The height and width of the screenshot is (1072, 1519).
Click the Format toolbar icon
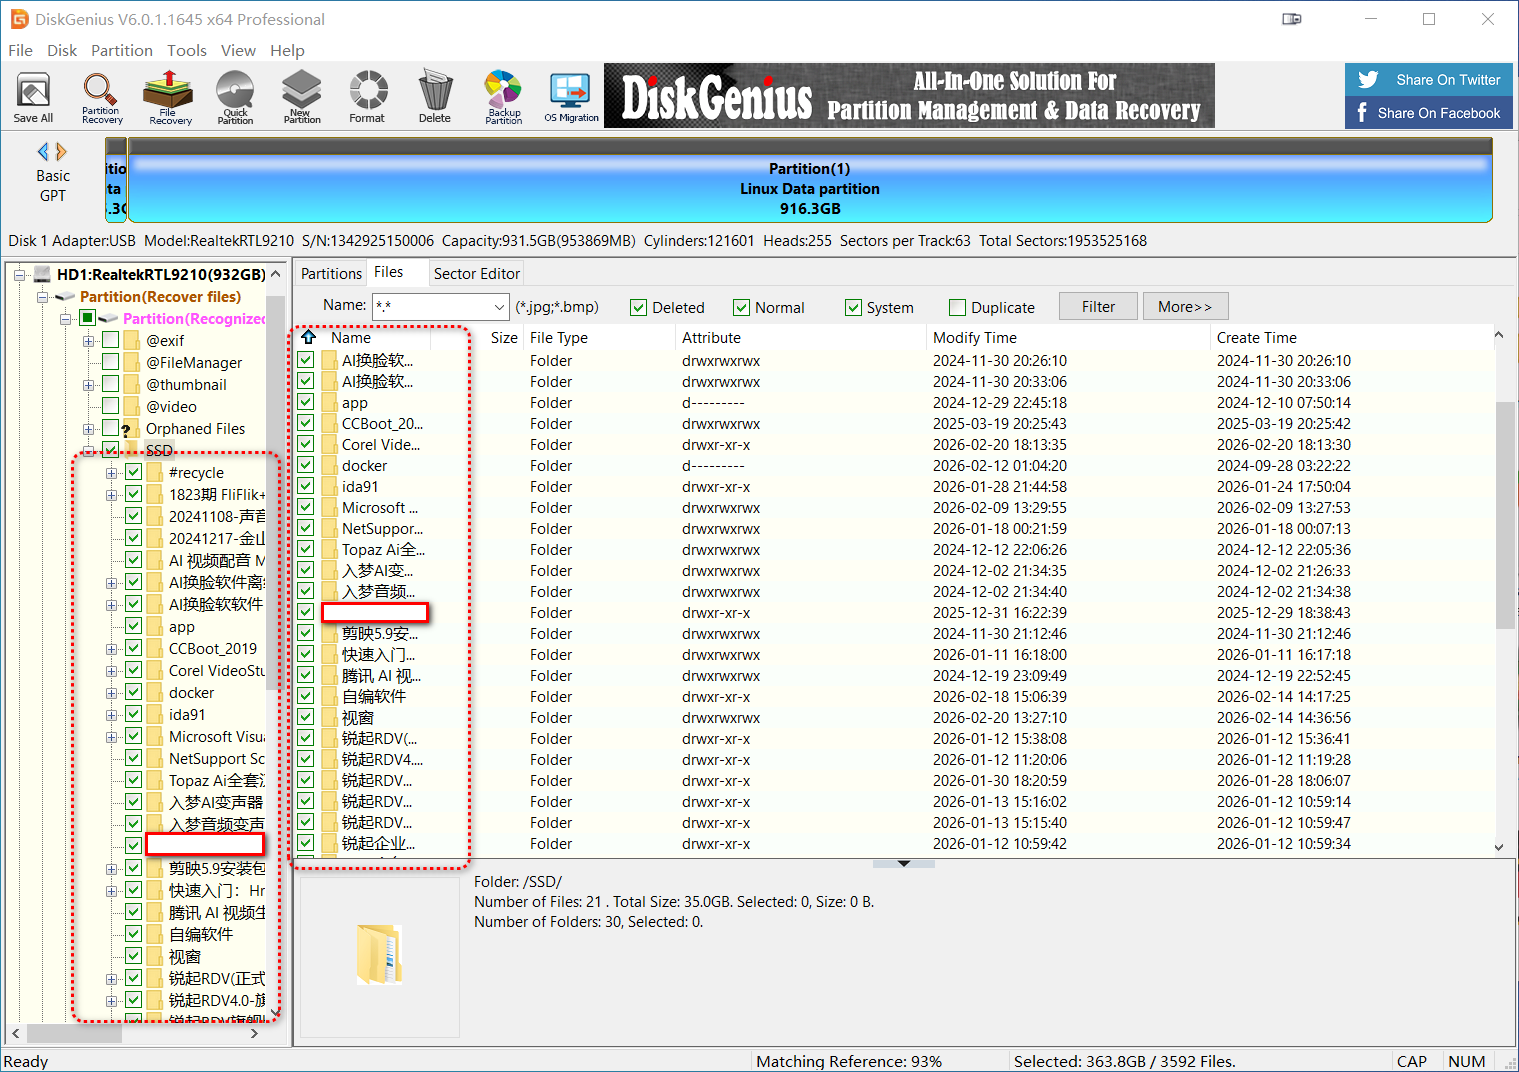click(x=367, y=97)
